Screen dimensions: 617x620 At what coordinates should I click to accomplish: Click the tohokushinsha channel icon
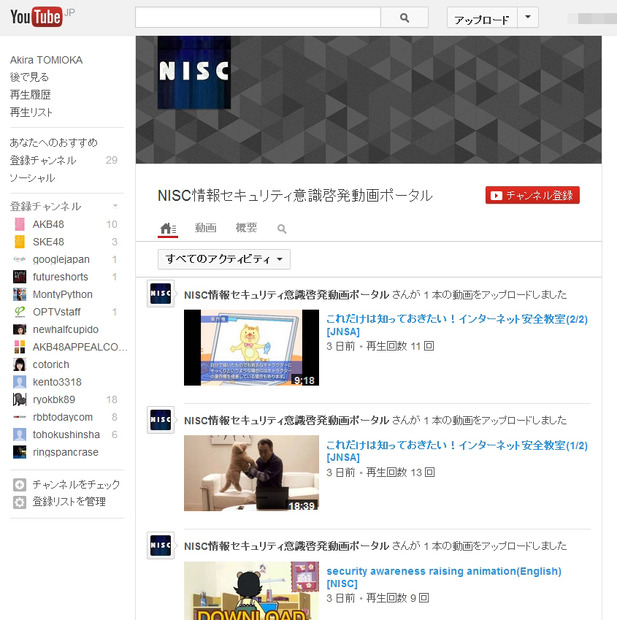19,435
